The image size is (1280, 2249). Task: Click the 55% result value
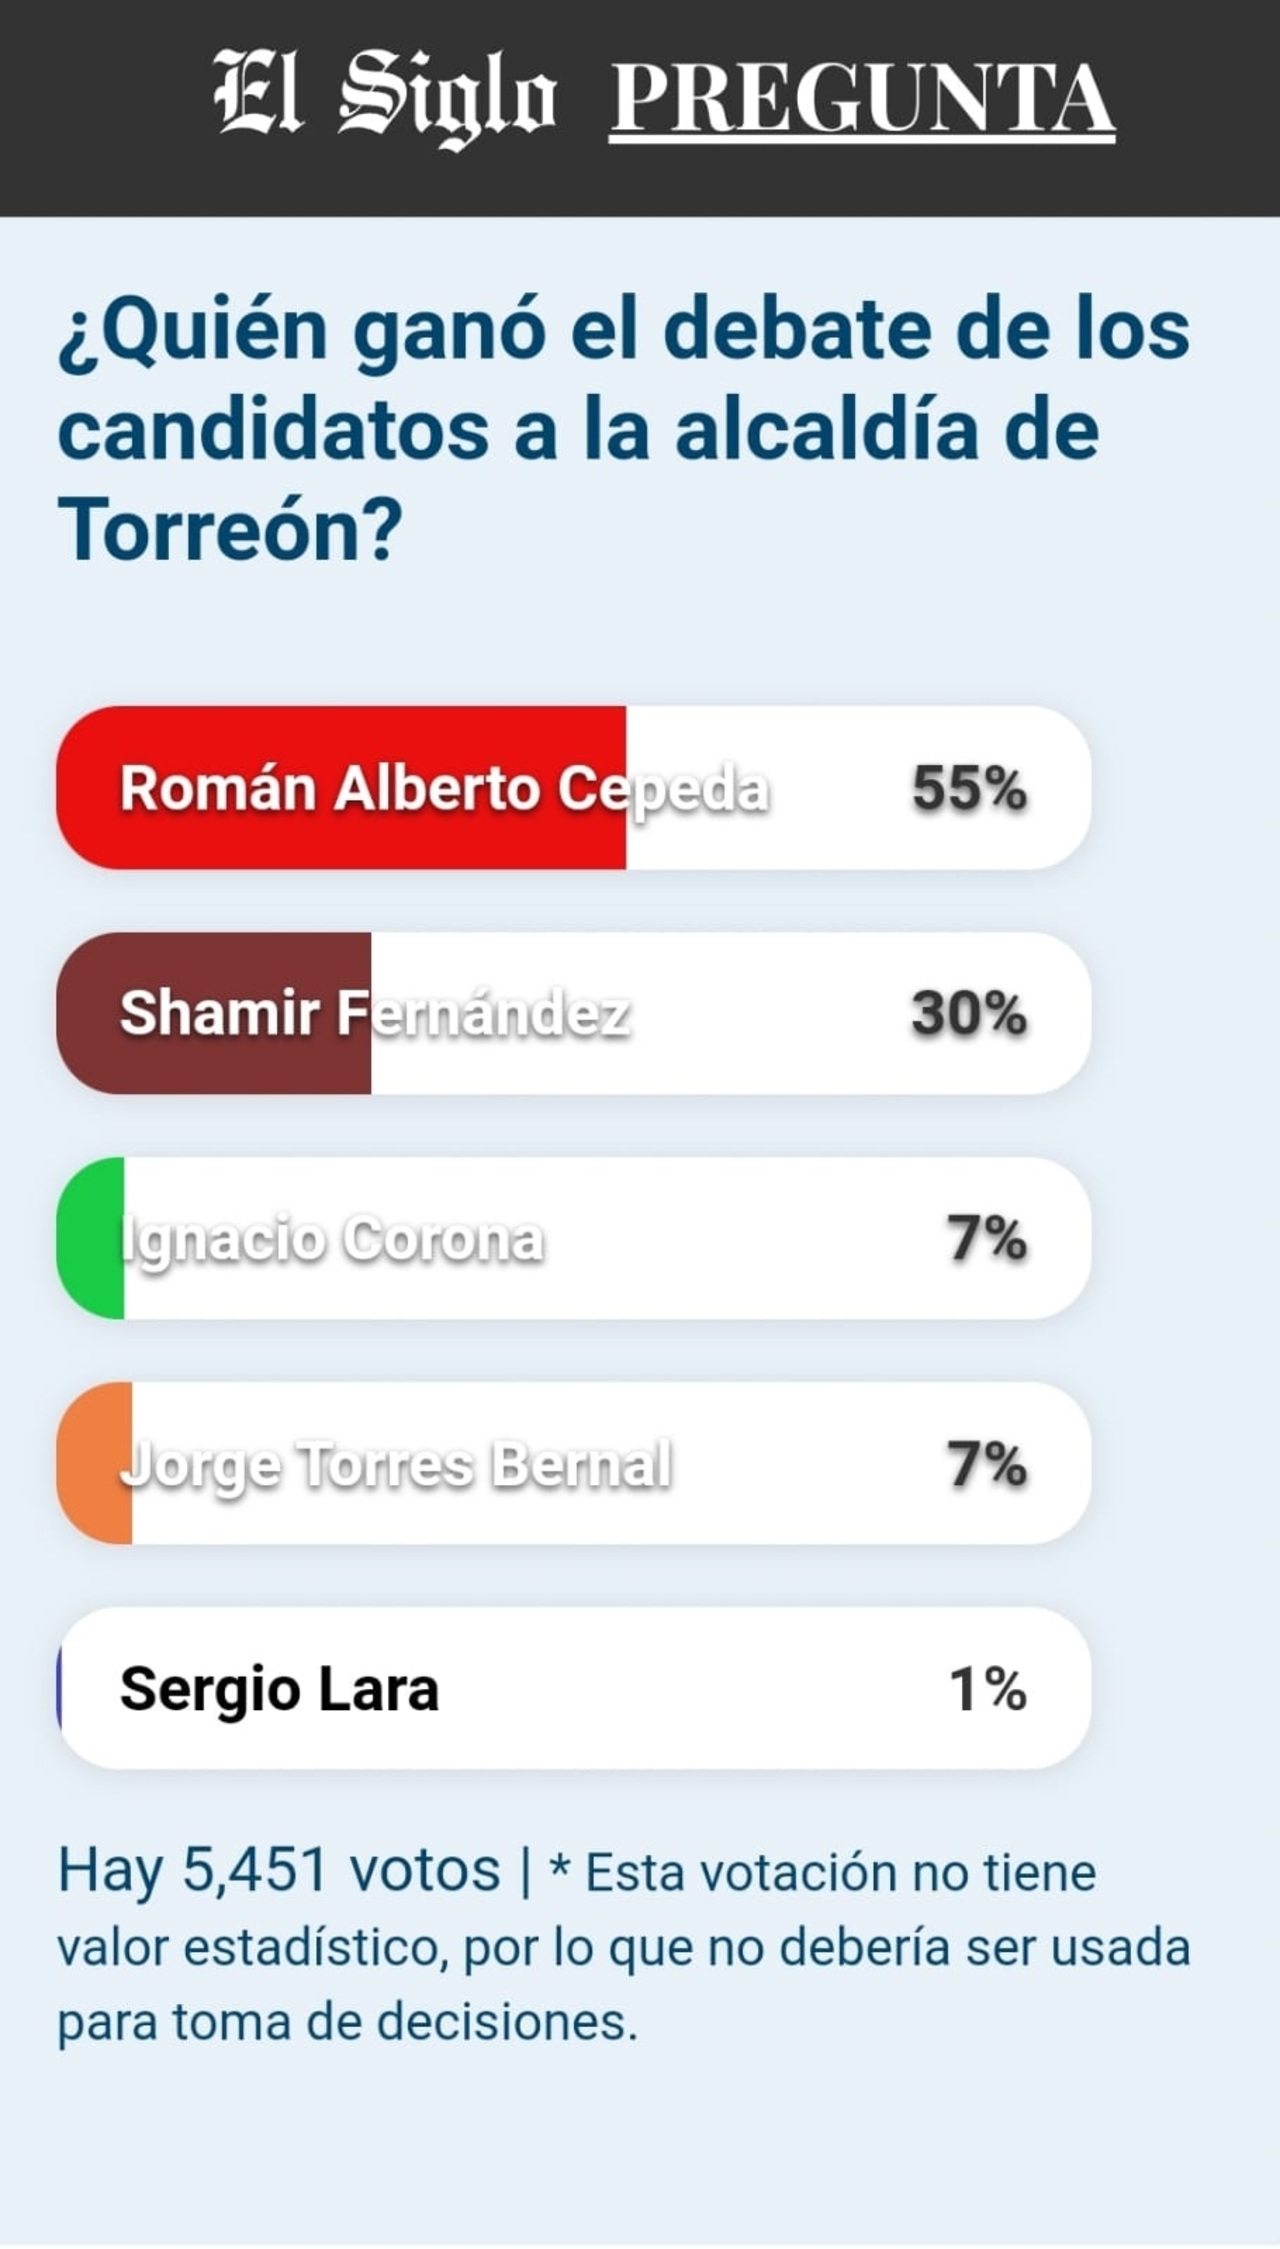(968, 789)
